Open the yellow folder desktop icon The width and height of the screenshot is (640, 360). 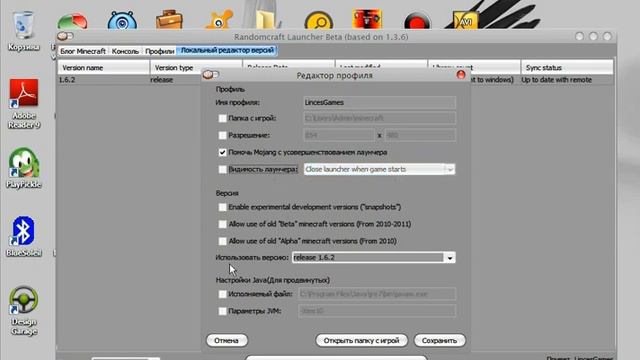coord(267,19)
